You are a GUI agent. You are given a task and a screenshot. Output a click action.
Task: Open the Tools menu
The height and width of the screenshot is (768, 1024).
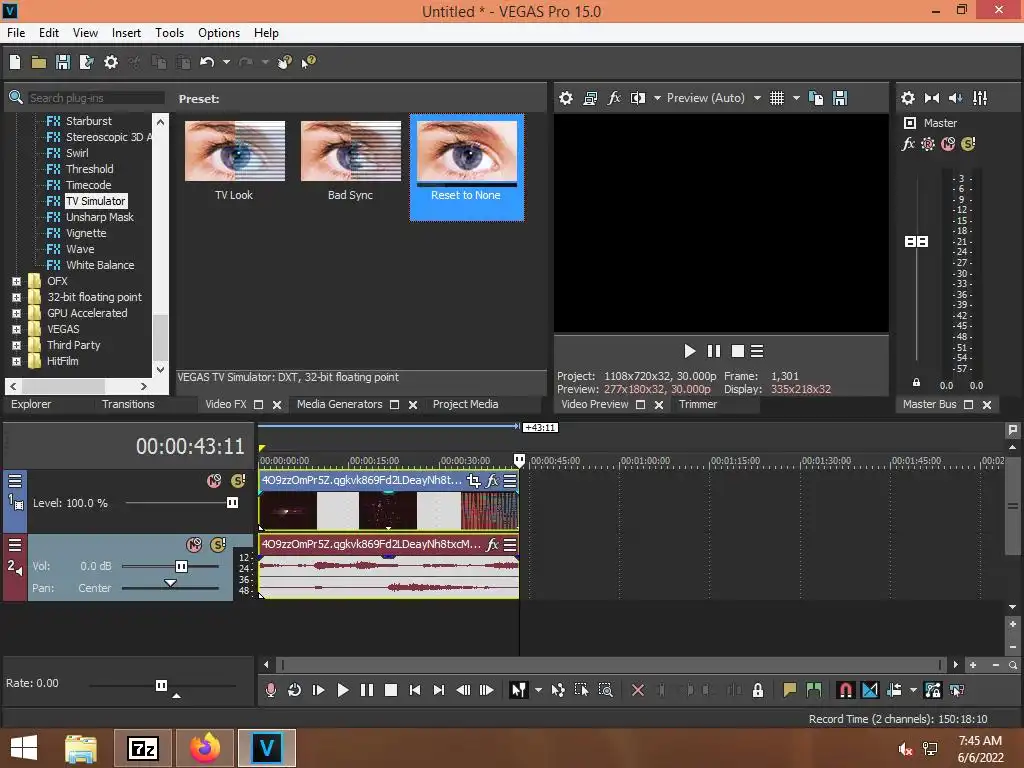(x=169, y=33)
